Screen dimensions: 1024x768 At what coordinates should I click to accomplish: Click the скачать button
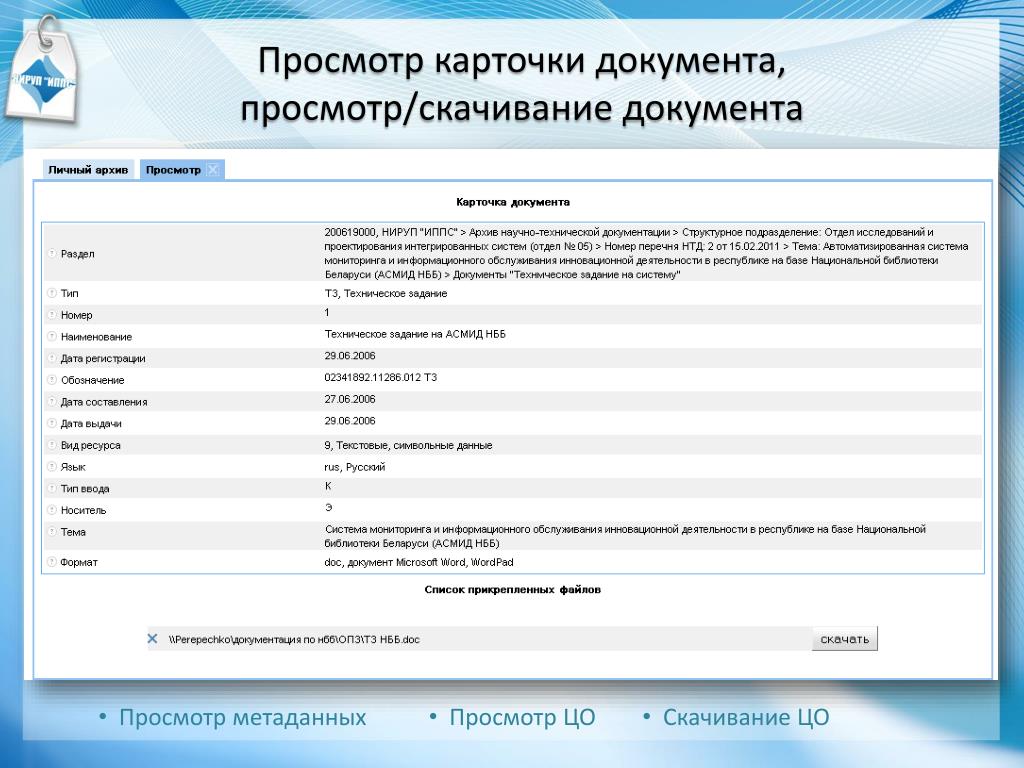coord(844,639)
